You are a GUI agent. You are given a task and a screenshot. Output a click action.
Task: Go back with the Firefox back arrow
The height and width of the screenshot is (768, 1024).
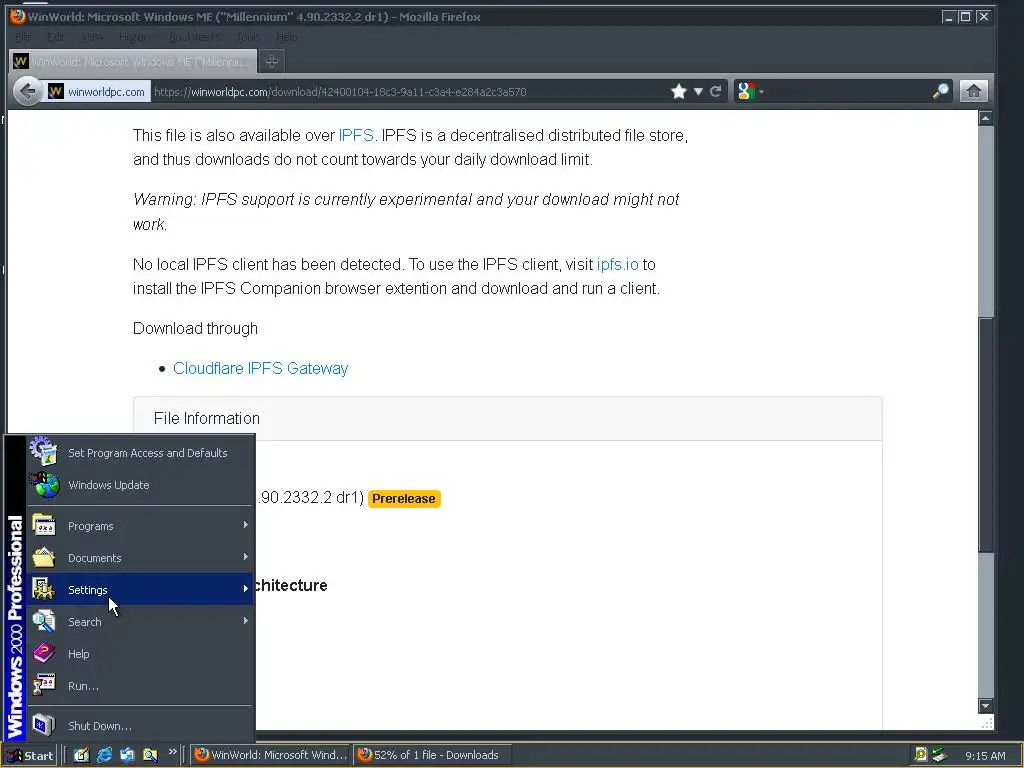coord(27,91)
